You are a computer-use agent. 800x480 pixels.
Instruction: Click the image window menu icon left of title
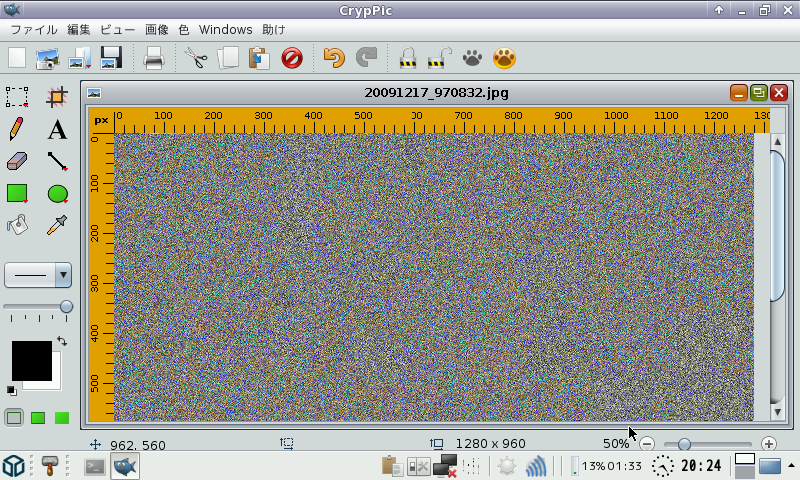[x=95, y=93]
